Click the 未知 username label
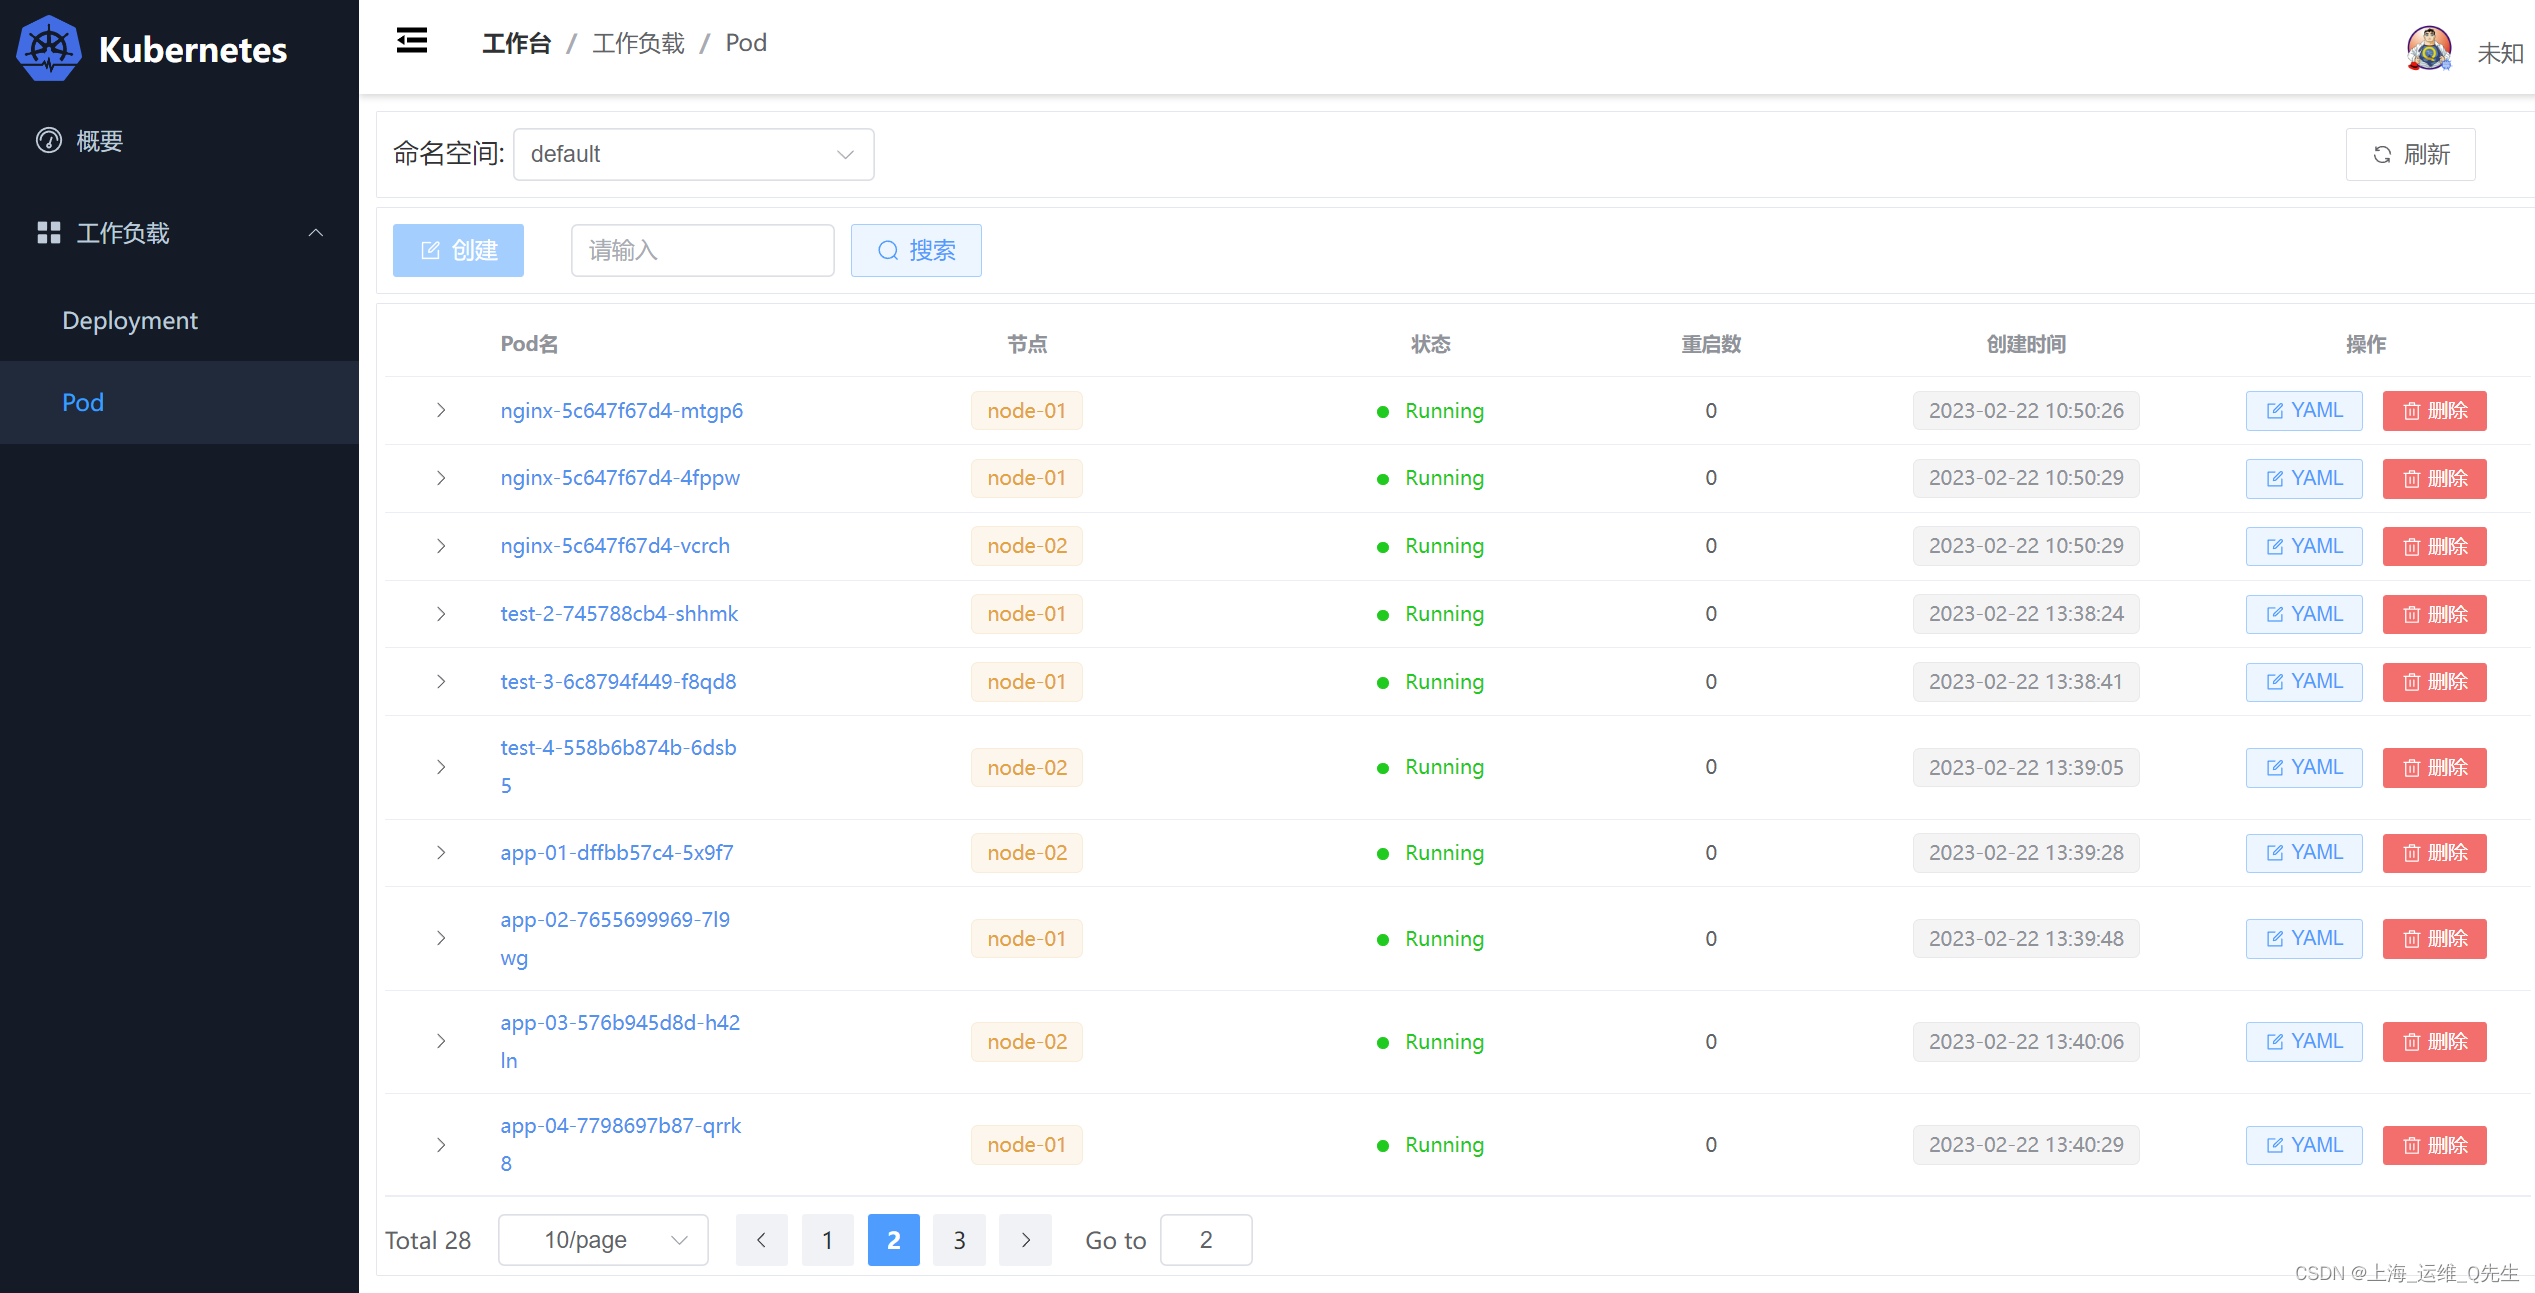This screenshot has height=1293, width=2535. coord(2500,52)
